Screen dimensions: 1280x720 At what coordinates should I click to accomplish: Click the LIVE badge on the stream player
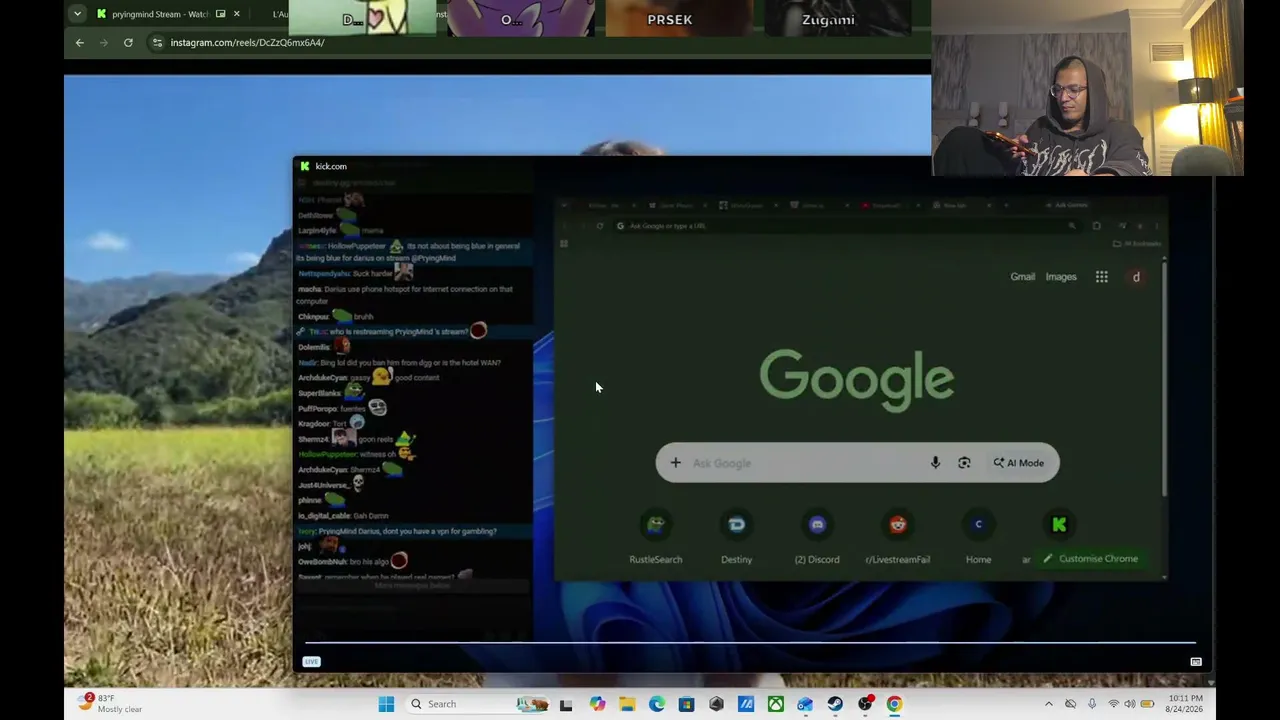click(312, 662)
